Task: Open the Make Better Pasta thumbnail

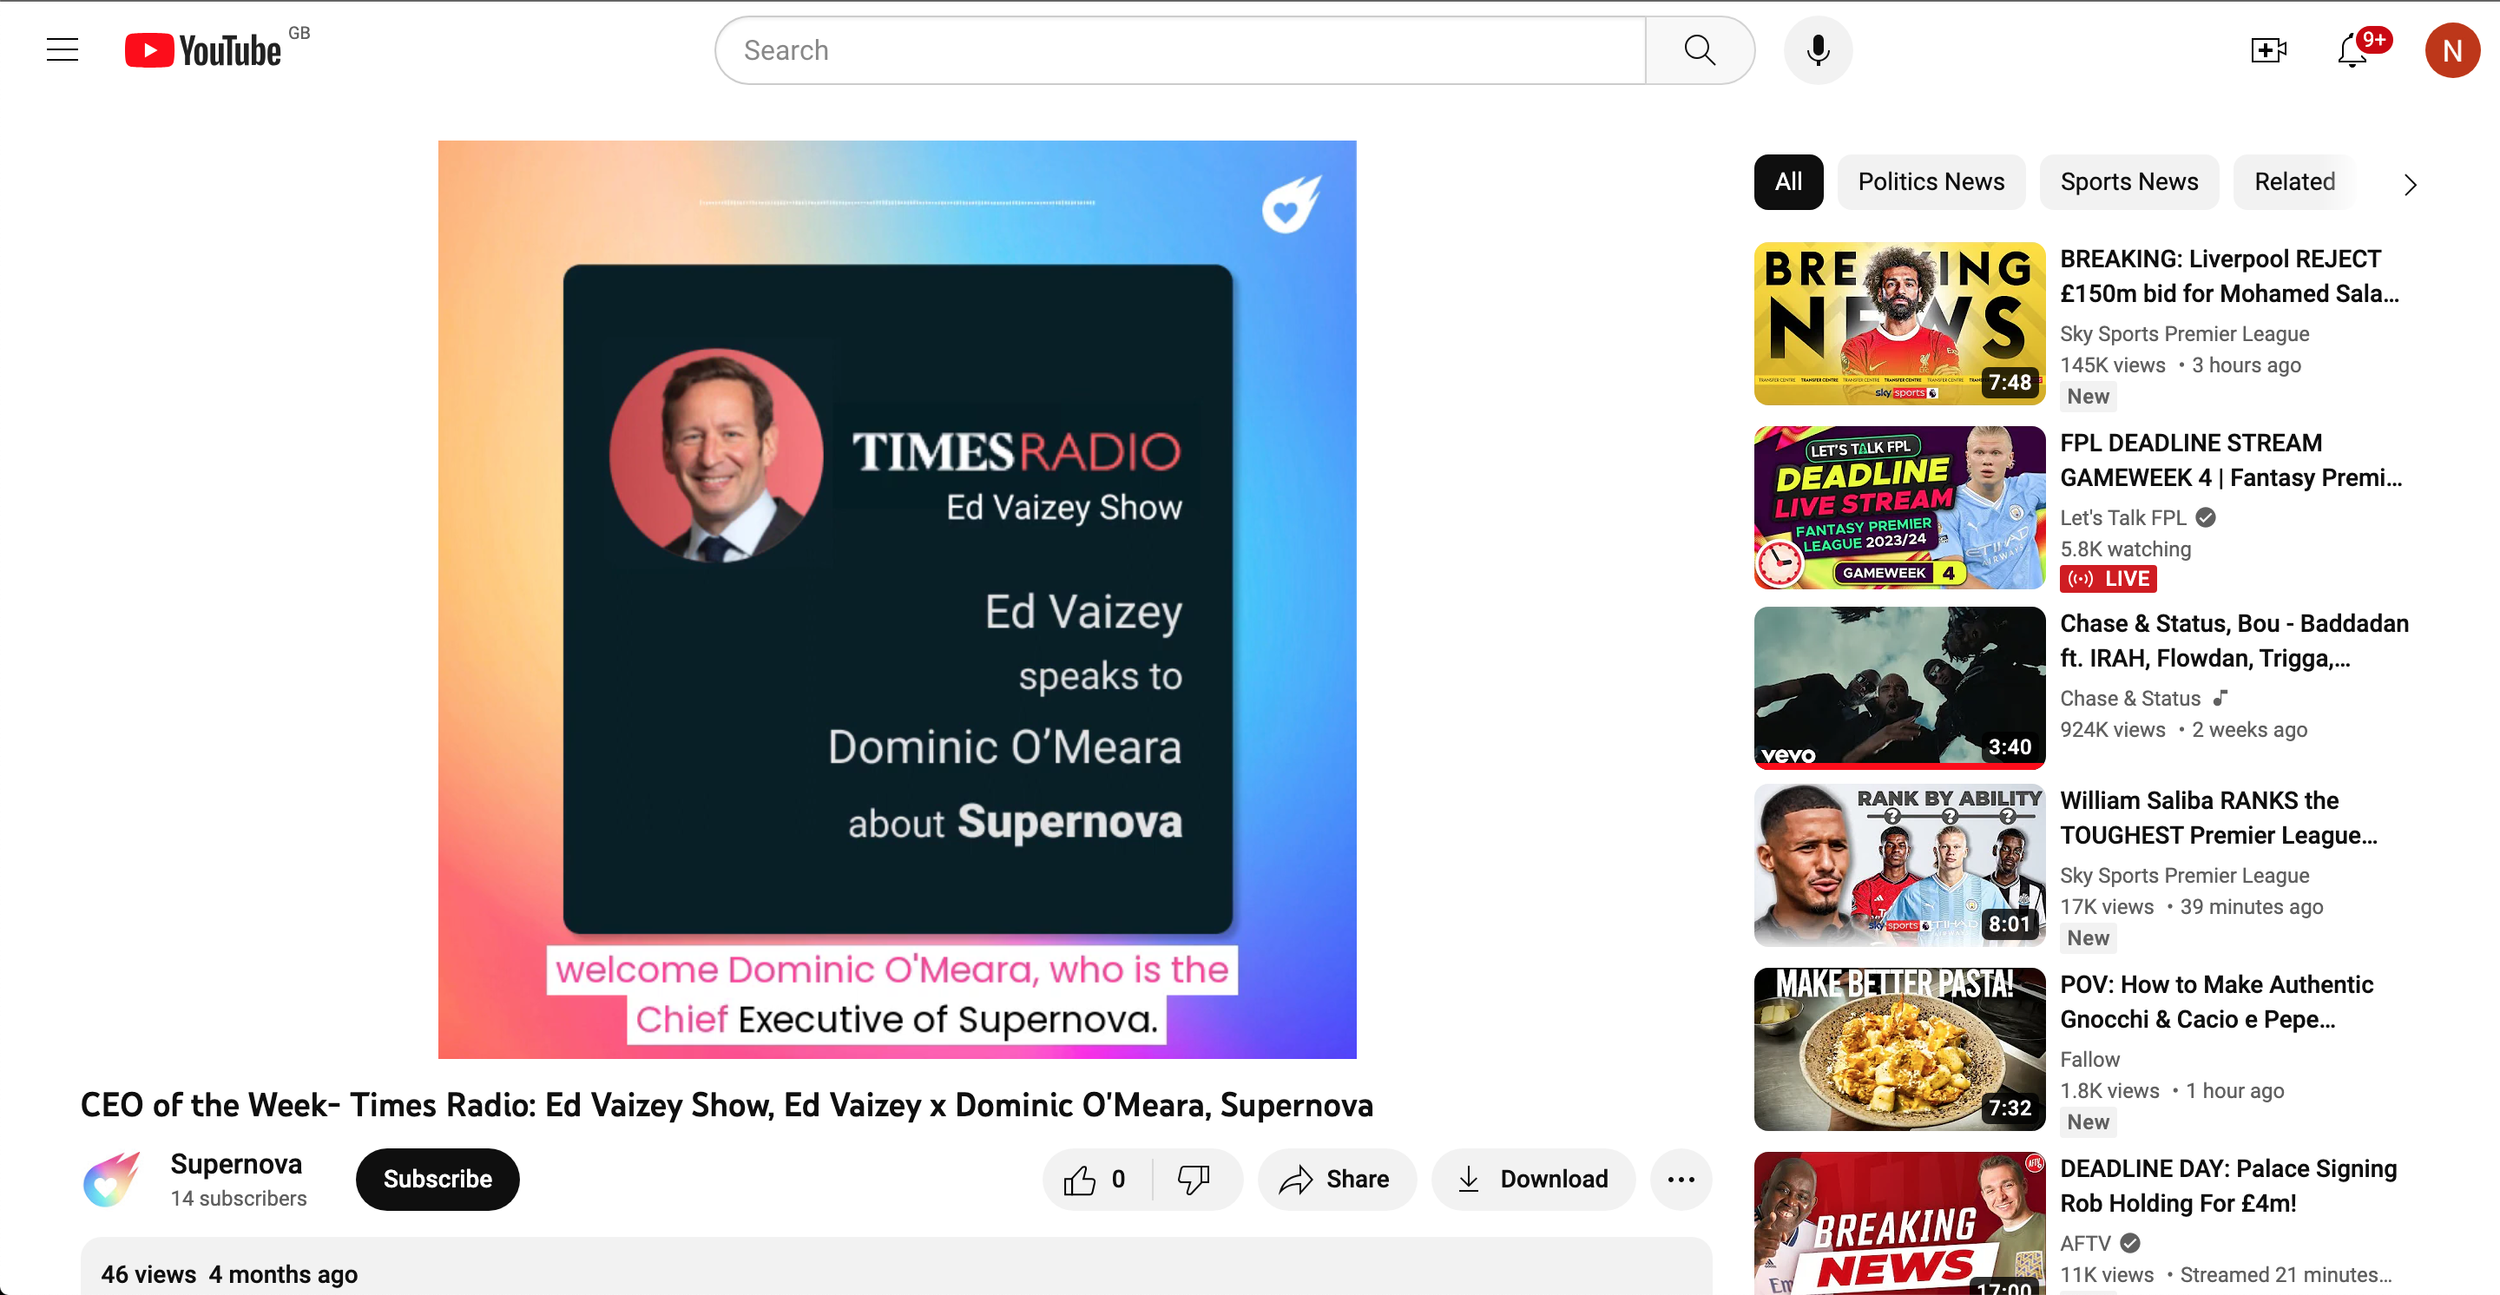Action: point(1899,1049)
